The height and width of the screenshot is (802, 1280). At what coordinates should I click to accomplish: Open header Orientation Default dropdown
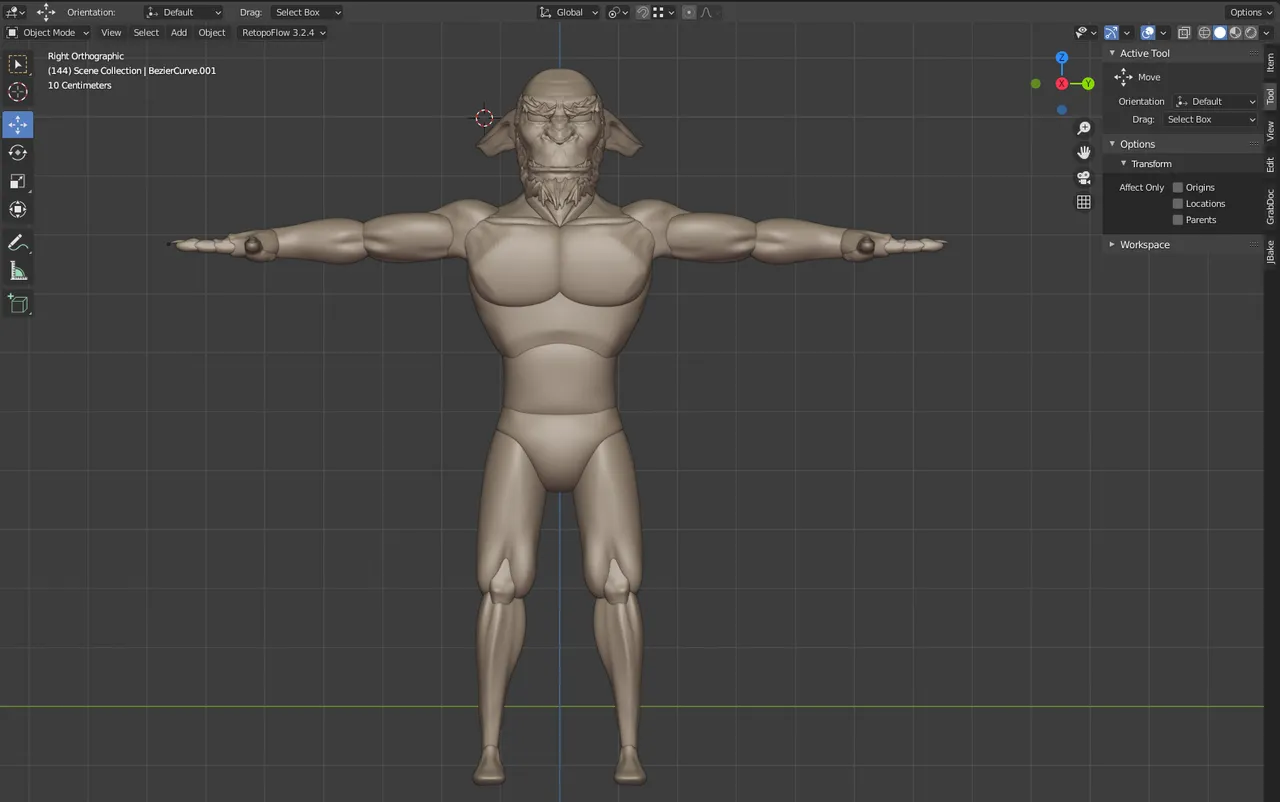(184, 12)
